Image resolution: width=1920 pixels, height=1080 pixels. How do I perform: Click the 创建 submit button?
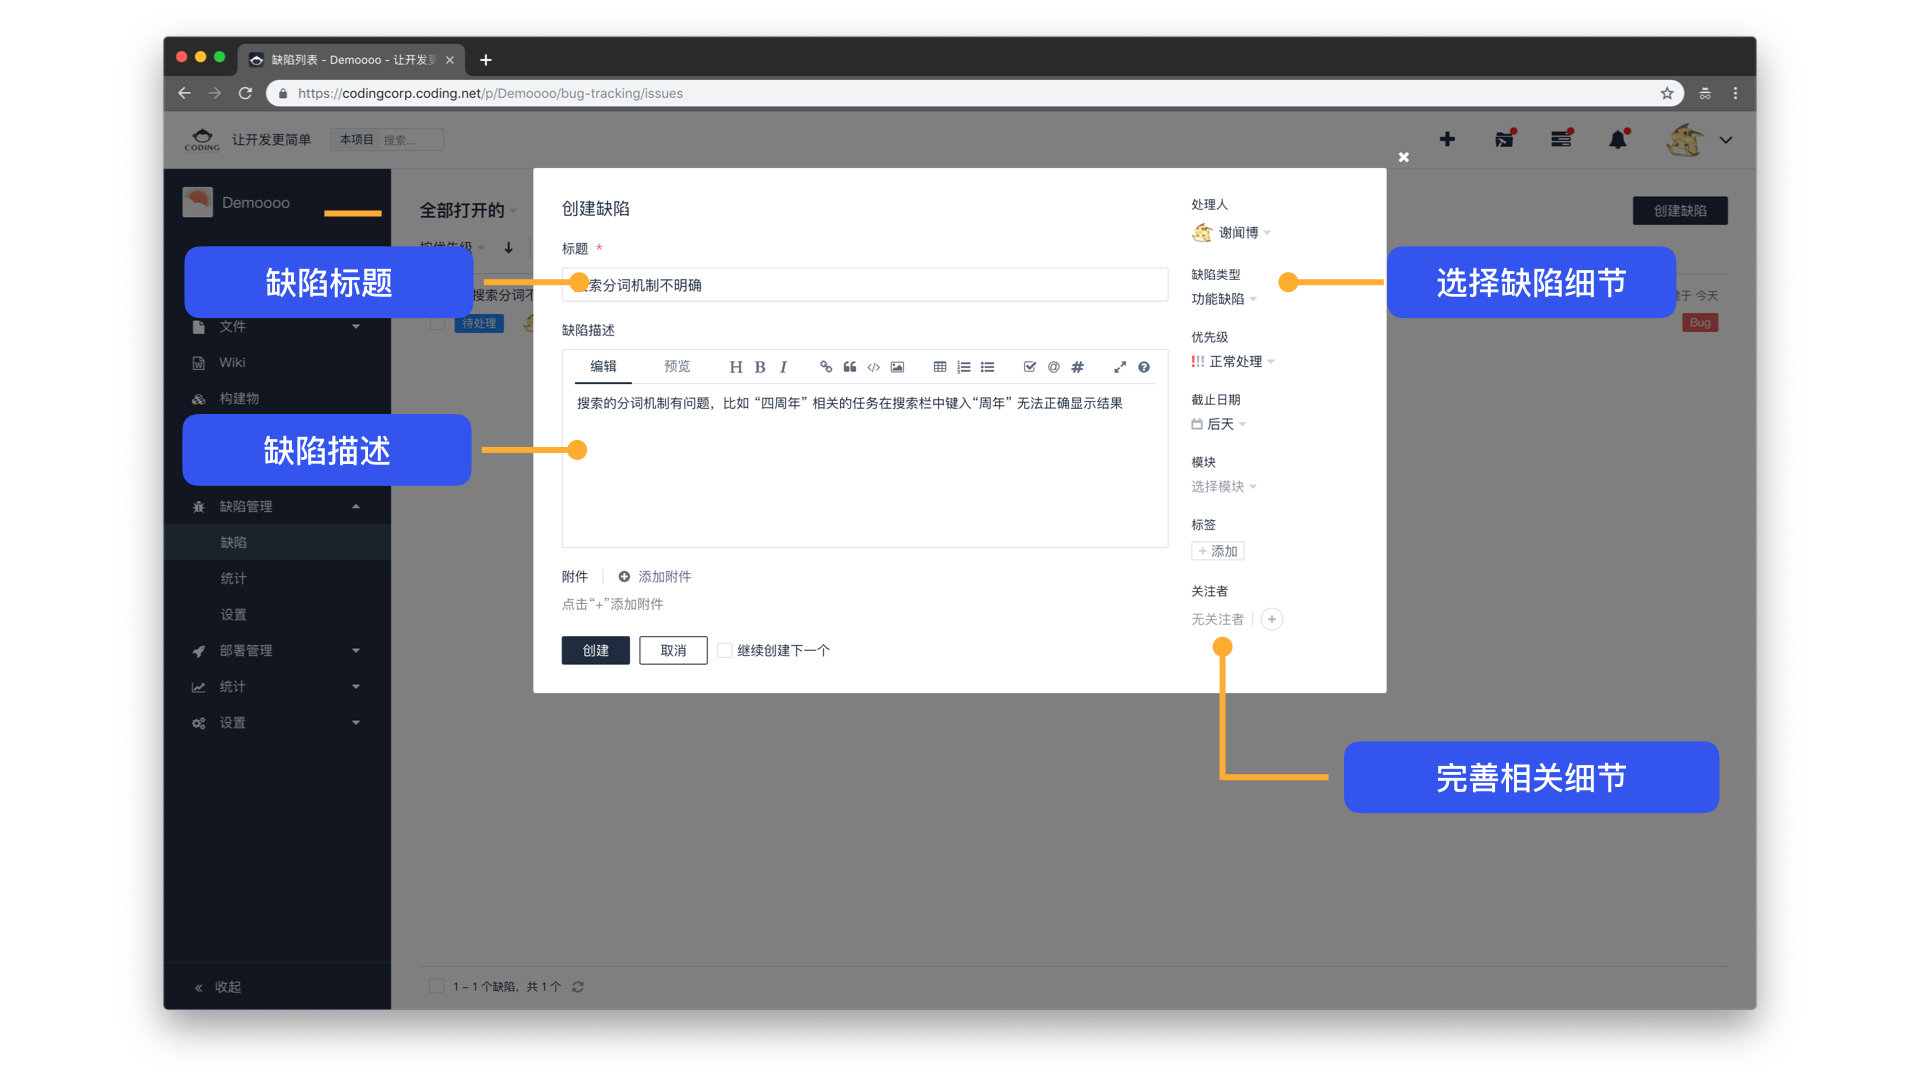click(595, 650)
